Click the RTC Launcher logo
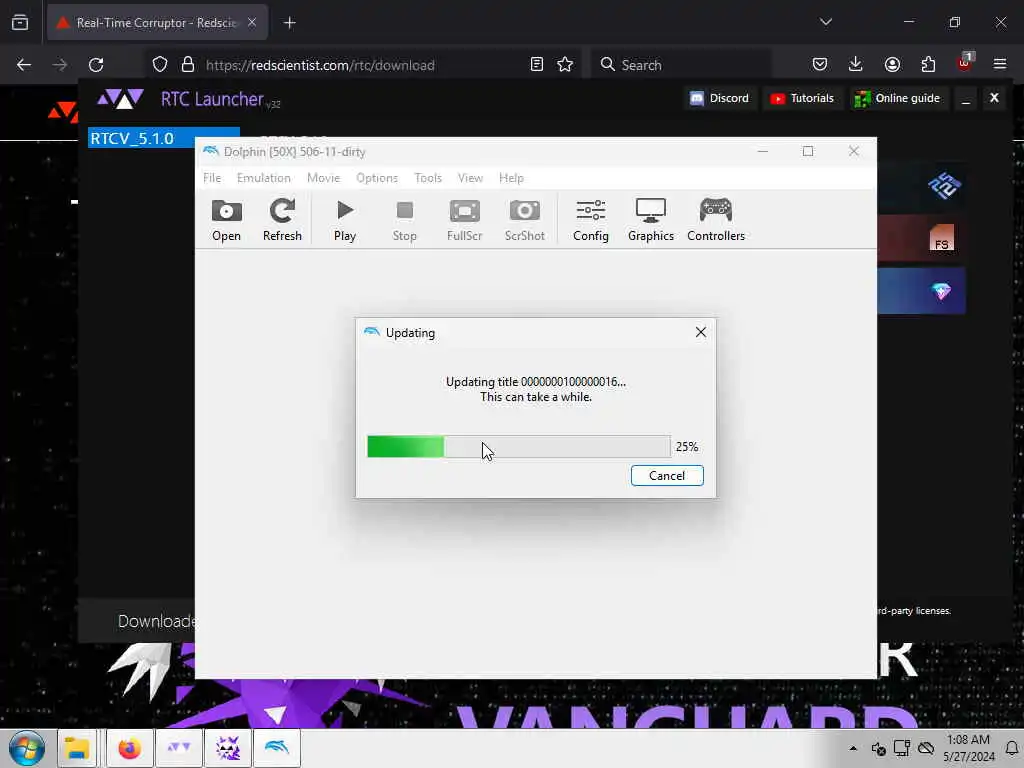Image resolution: width=1024 pixels, height=768 pixels. tap(120, 99)
